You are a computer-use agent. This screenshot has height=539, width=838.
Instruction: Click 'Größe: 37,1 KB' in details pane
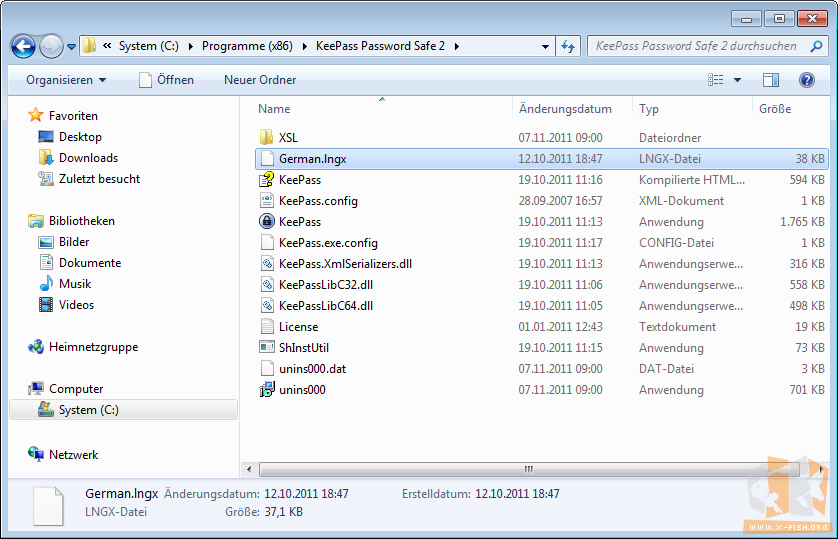click(264, 512)
